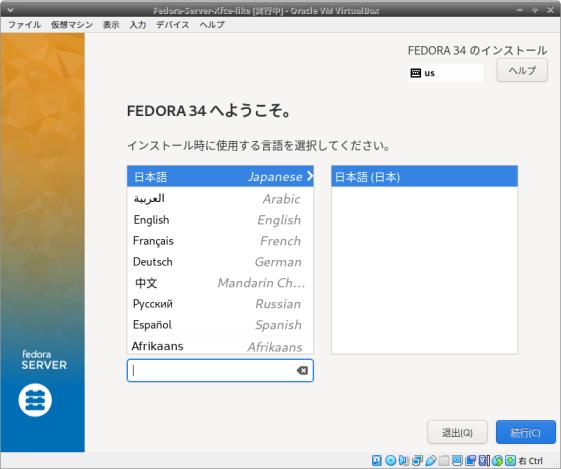The image size is (561, 469).
Task: Click the recording icon in status bar
Action: tap(470, 460)
